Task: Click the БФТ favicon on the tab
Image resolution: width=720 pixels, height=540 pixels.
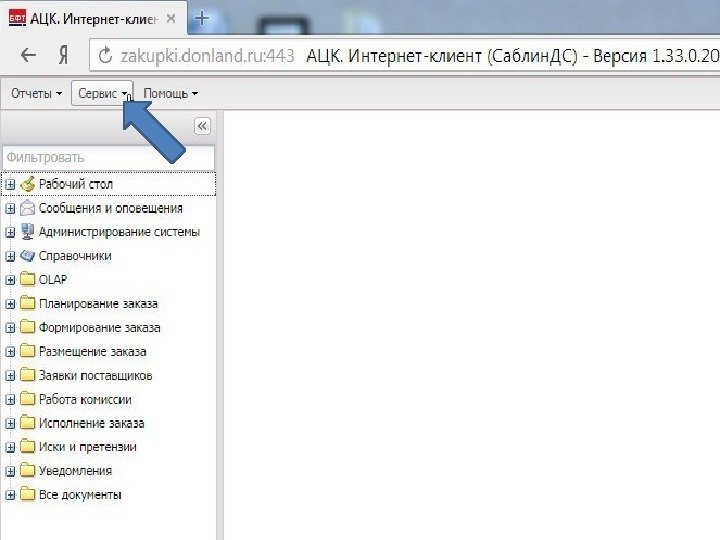Action: (x=17, y=18)
